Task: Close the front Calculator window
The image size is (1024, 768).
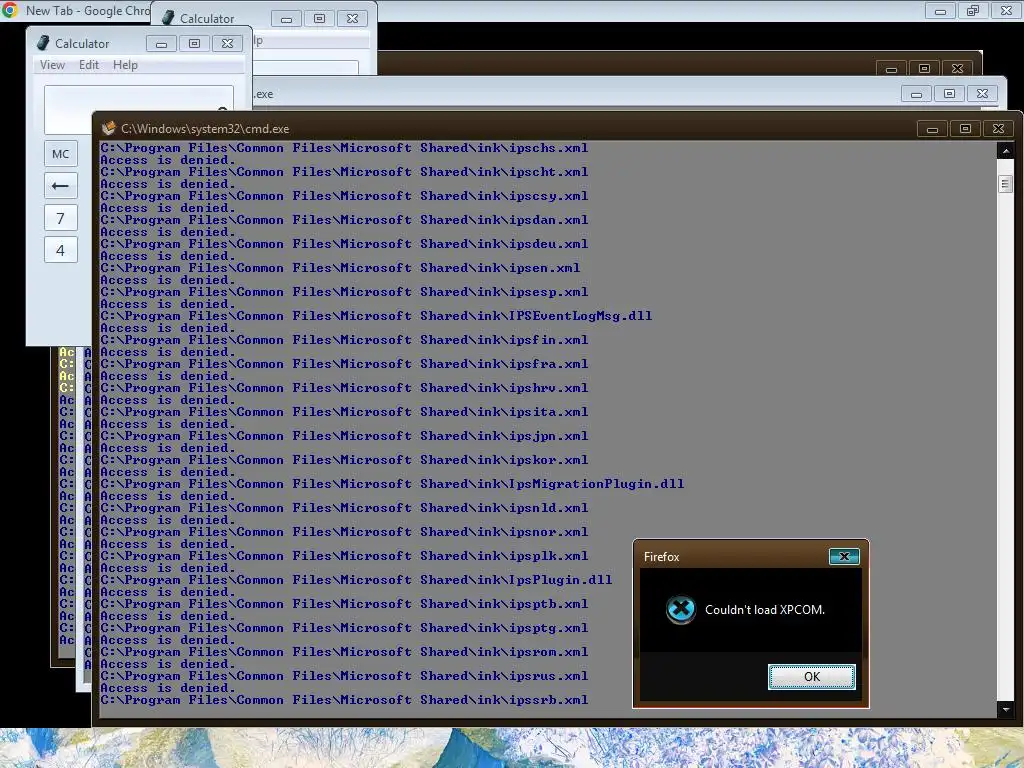Action: pyautogui.click(x=227, y=44)
